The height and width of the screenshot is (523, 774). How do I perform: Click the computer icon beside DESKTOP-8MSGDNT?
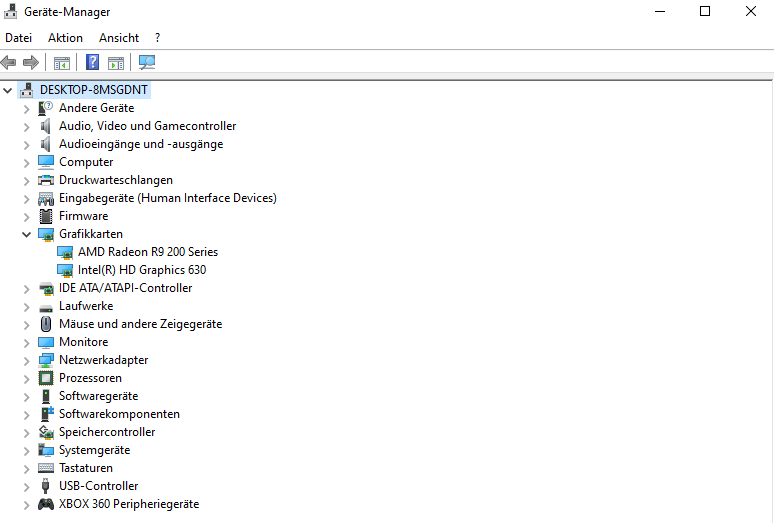(x=27, y=90)
